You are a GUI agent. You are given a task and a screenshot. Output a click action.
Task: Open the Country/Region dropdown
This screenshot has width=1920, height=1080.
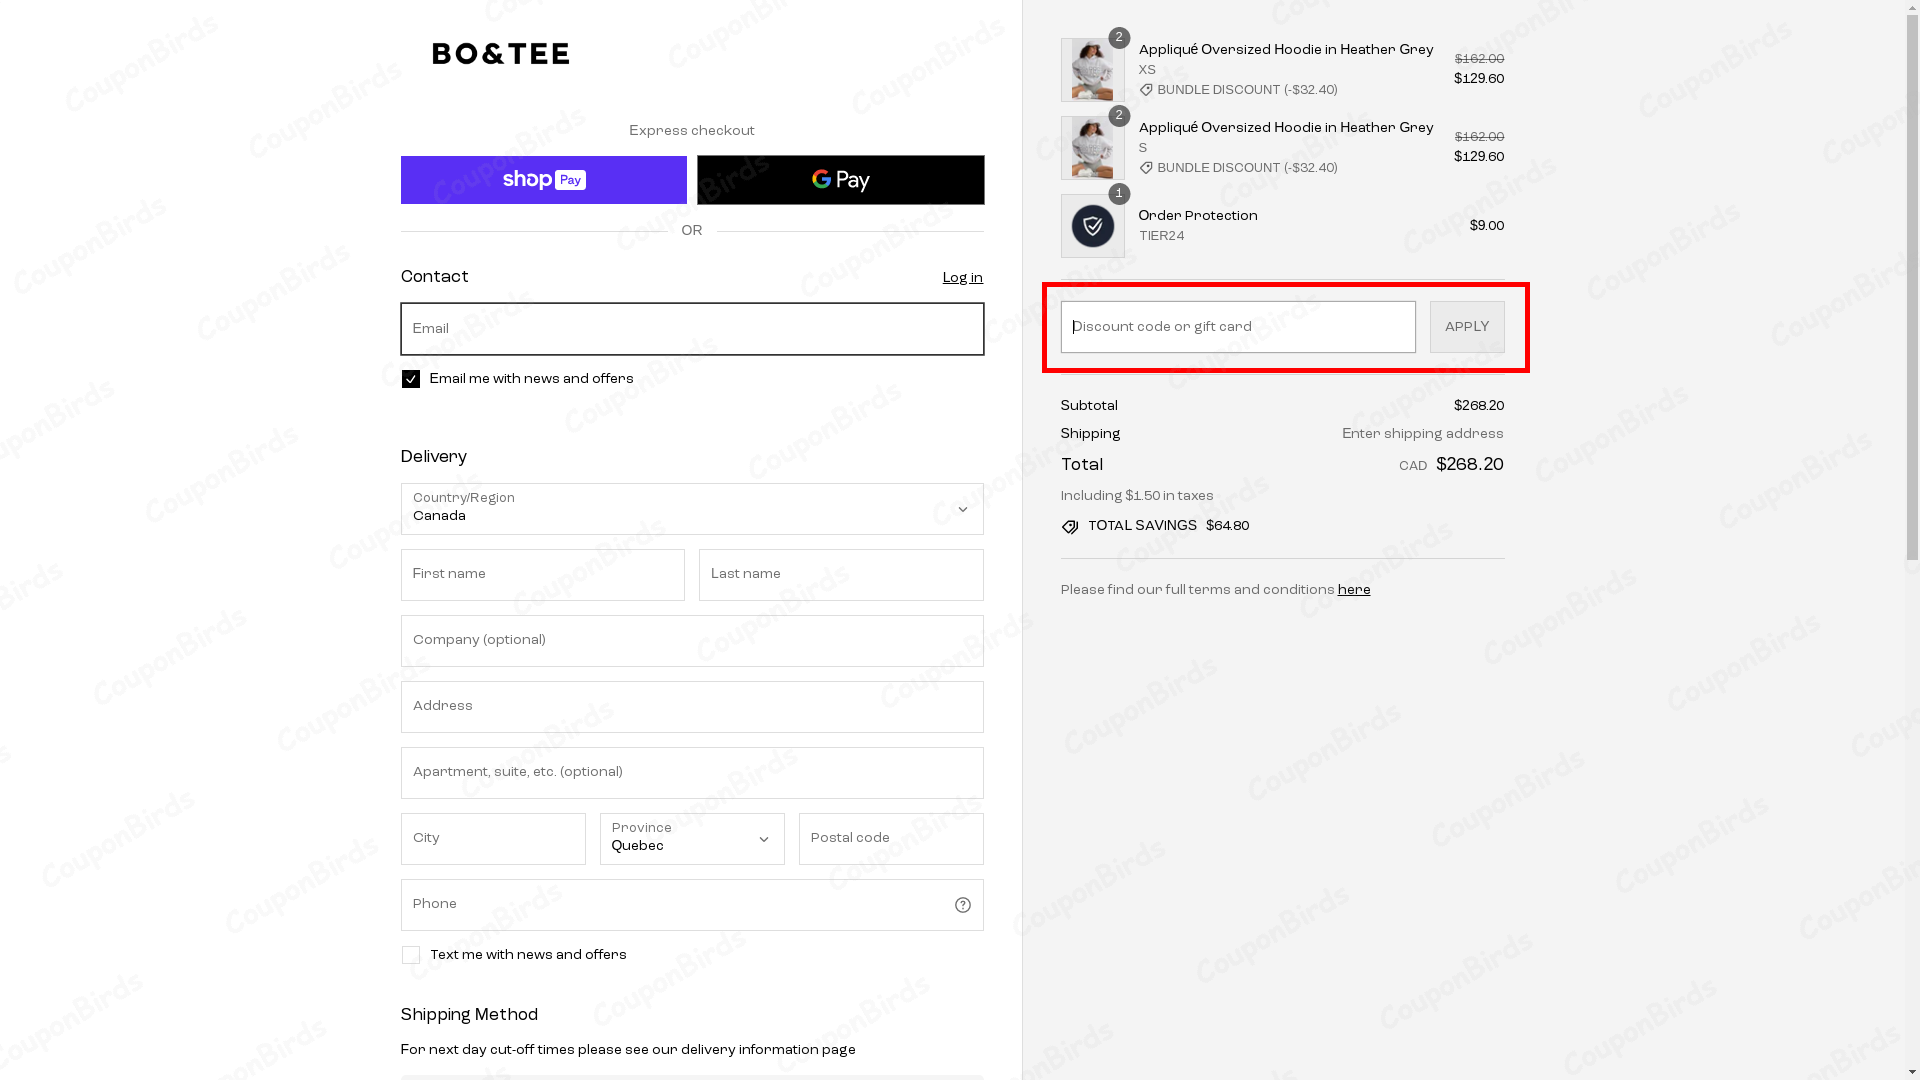coord(691,509)
